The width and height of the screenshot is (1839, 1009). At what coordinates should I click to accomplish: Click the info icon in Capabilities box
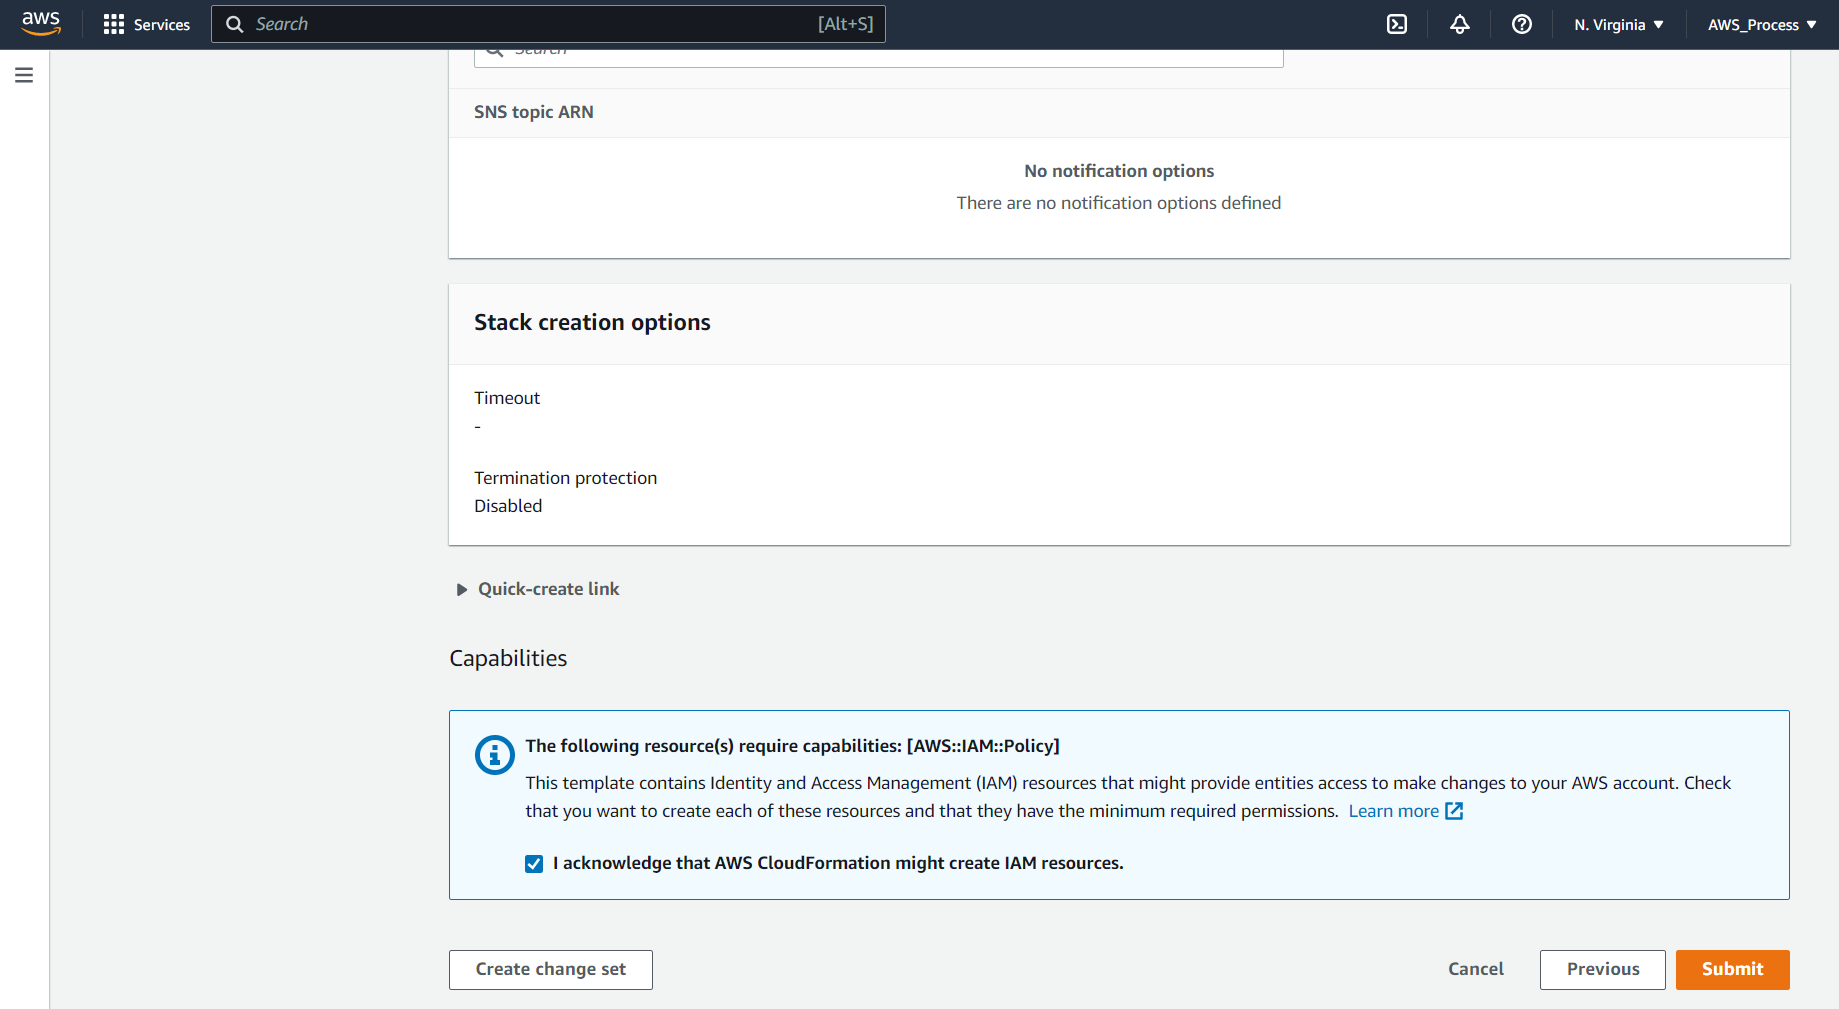494,755
